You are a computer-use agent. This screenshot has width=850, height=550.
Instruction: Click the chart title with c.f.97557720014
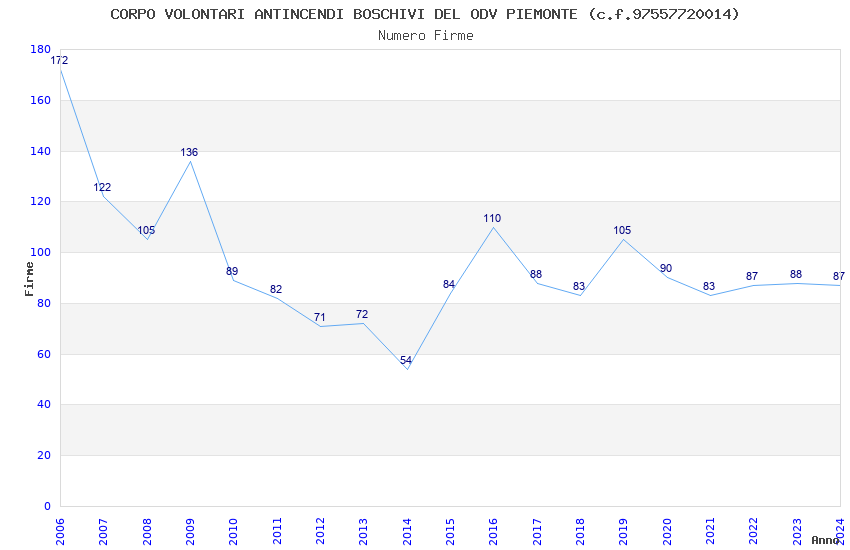424,14
